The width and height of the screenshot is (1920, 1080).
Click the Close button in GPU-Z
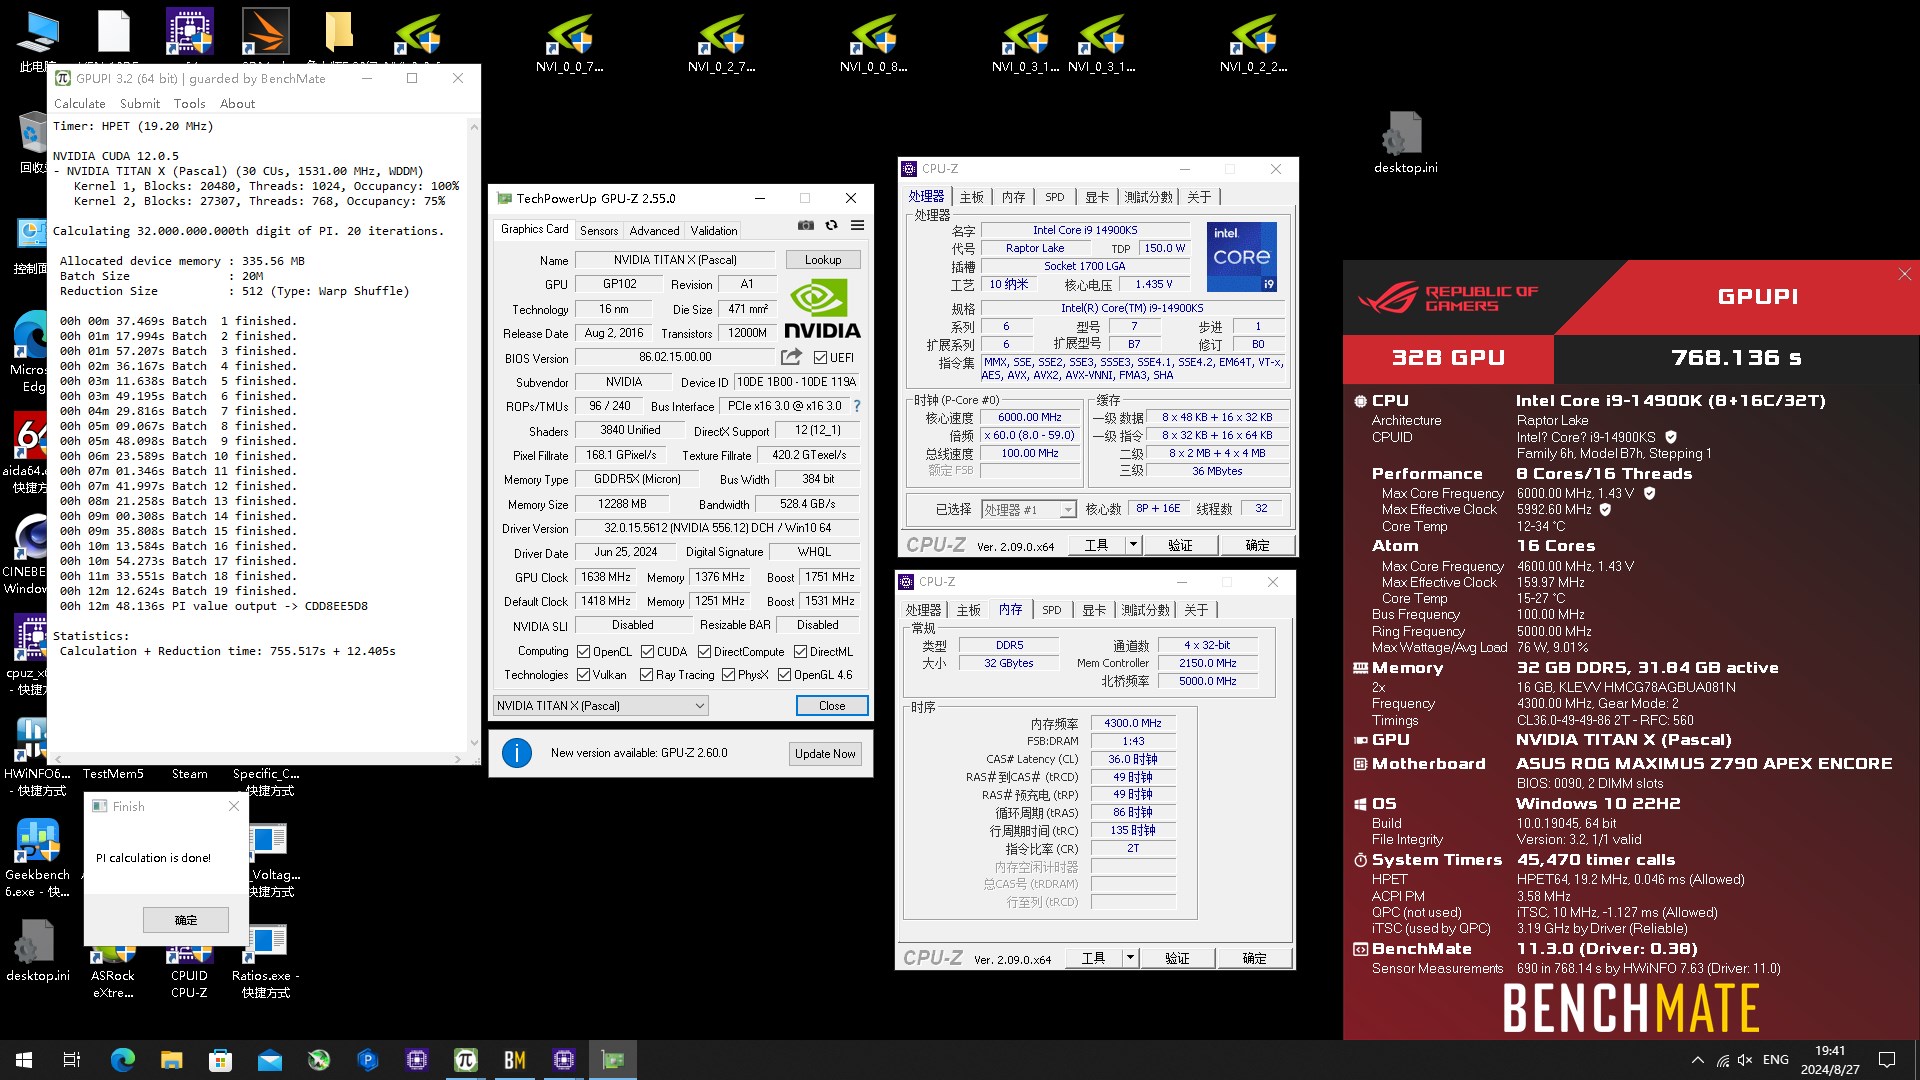coord(832,706)
